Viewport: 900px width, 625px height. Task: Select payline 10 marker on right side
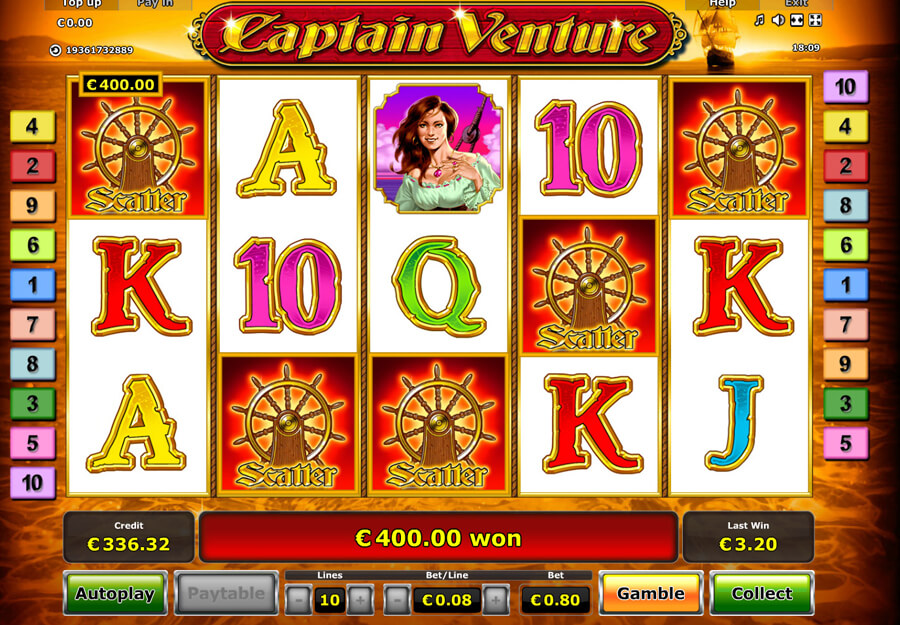[845, 87]
